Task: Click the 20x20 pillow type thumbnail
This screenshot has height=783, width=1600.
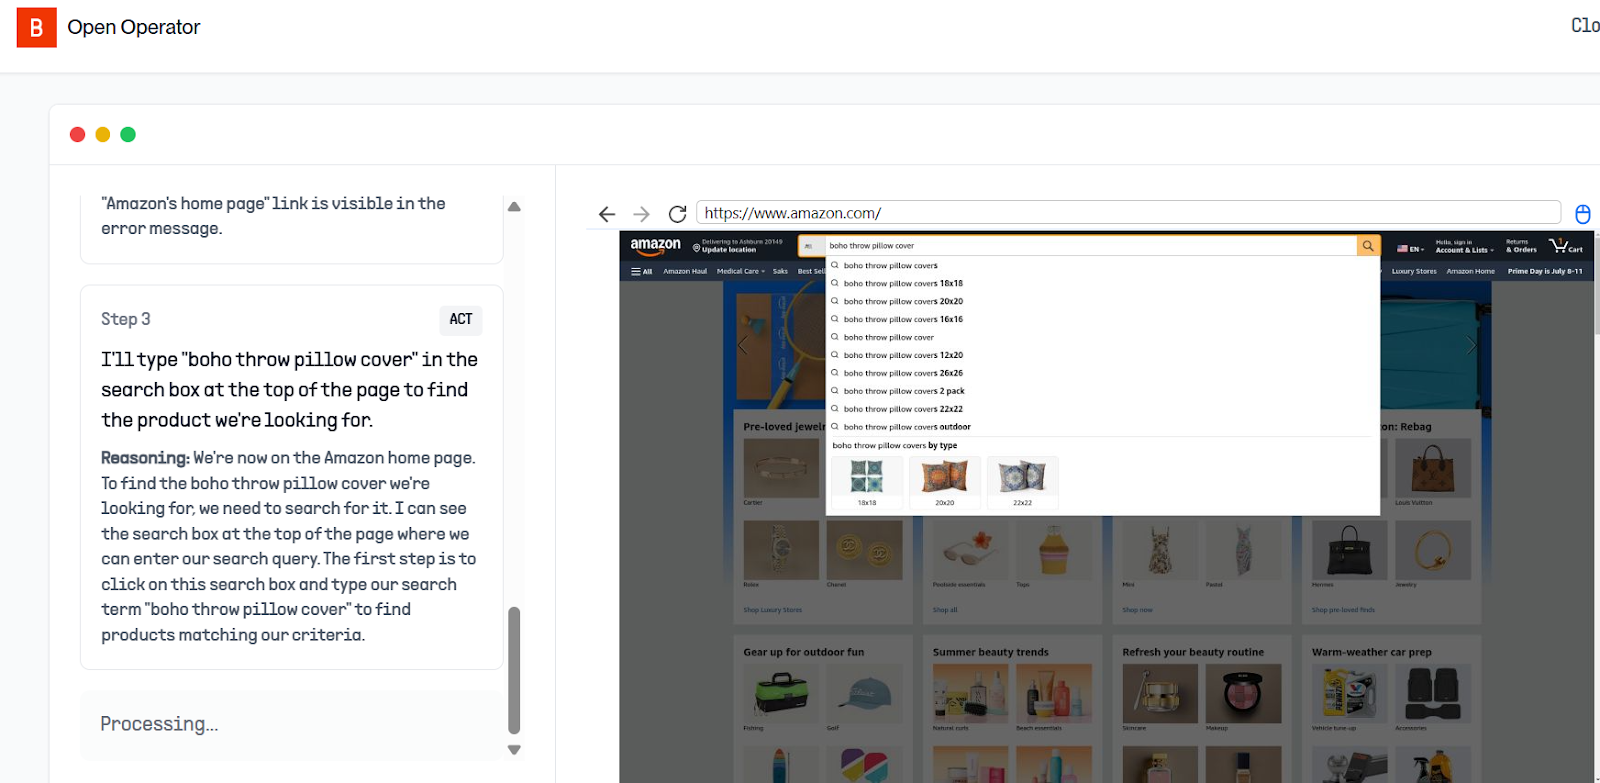Action: click(944, 481)
